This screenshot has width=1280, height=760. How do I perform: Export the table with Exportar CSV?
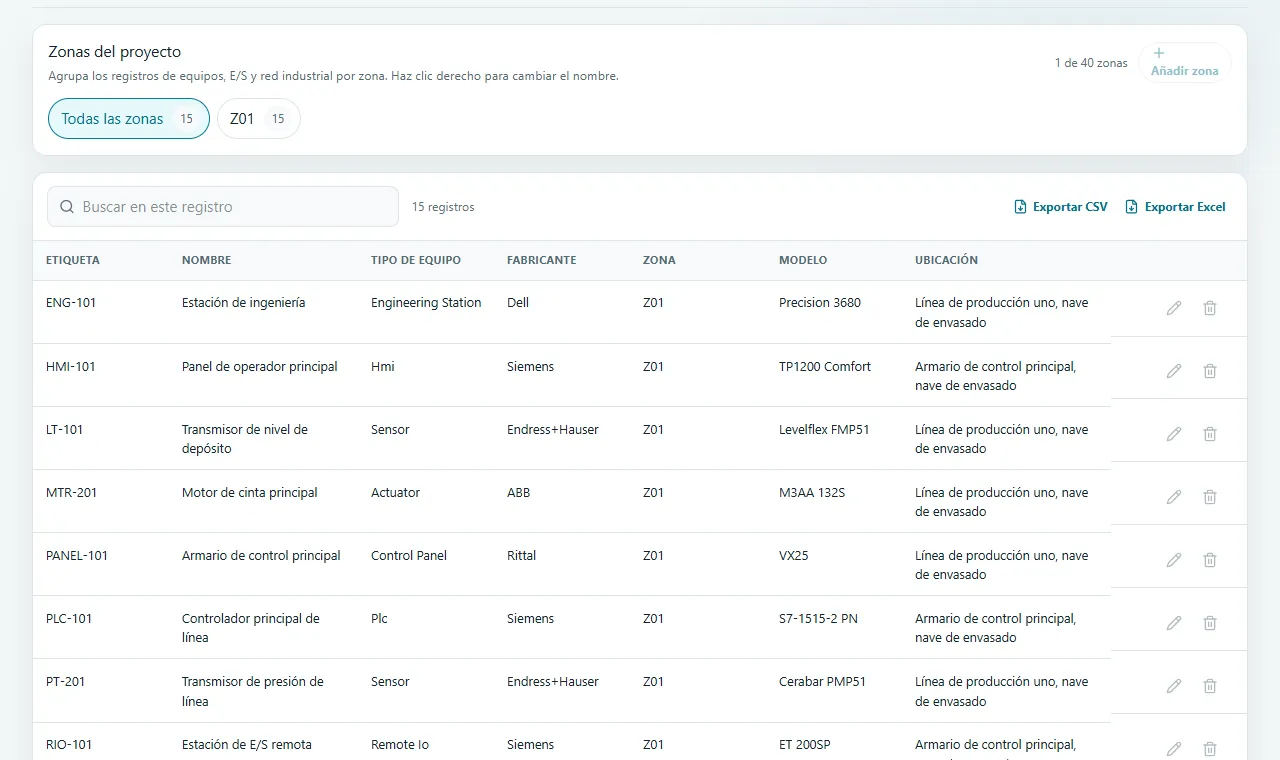click(1061, 207)
